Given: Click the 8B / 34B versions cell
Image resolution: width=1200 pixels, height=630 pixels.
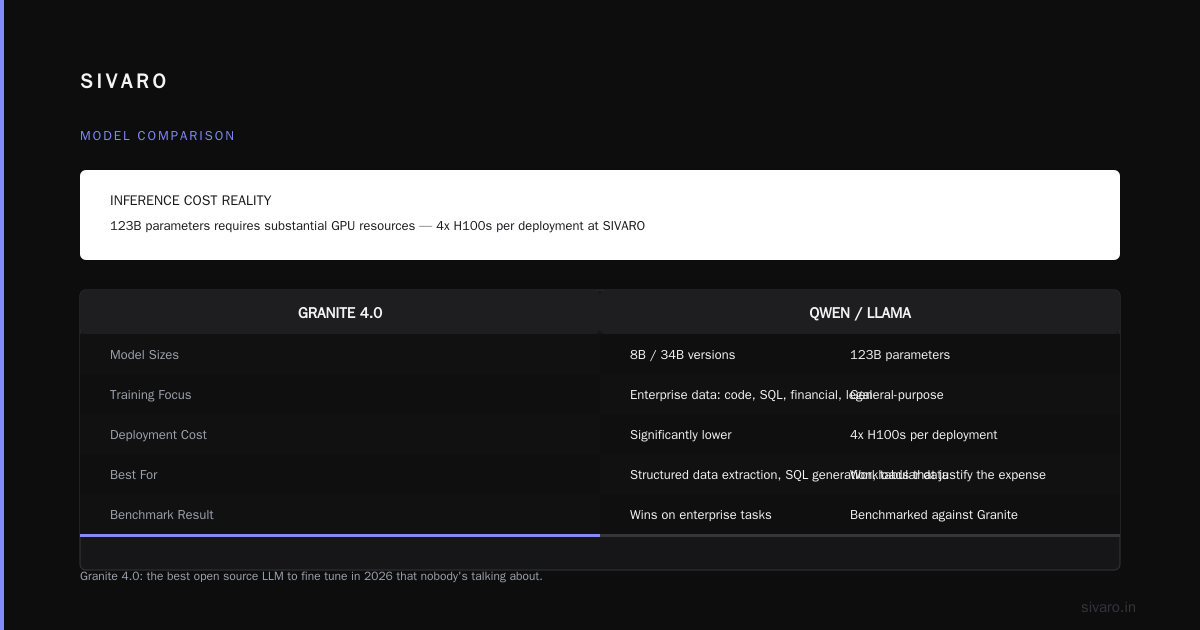Looking at the screenshot, I should click(x=682, y=355).
